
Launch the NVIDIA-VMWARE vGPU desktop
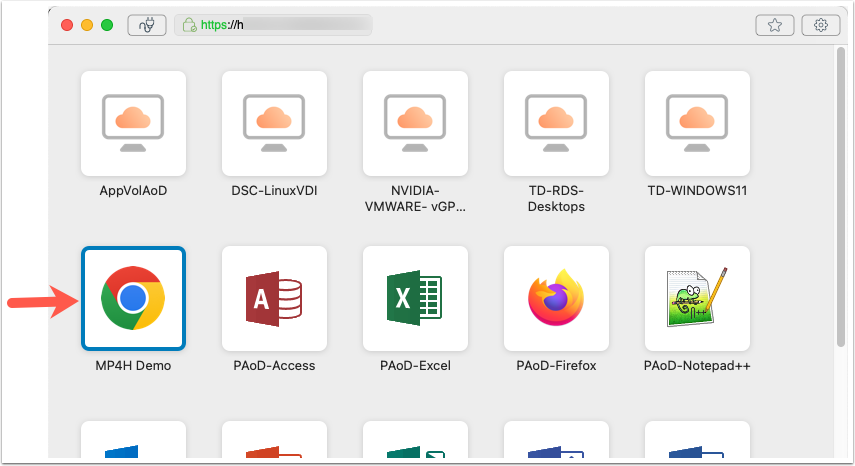pyautogui.click(x=416, y=123)
